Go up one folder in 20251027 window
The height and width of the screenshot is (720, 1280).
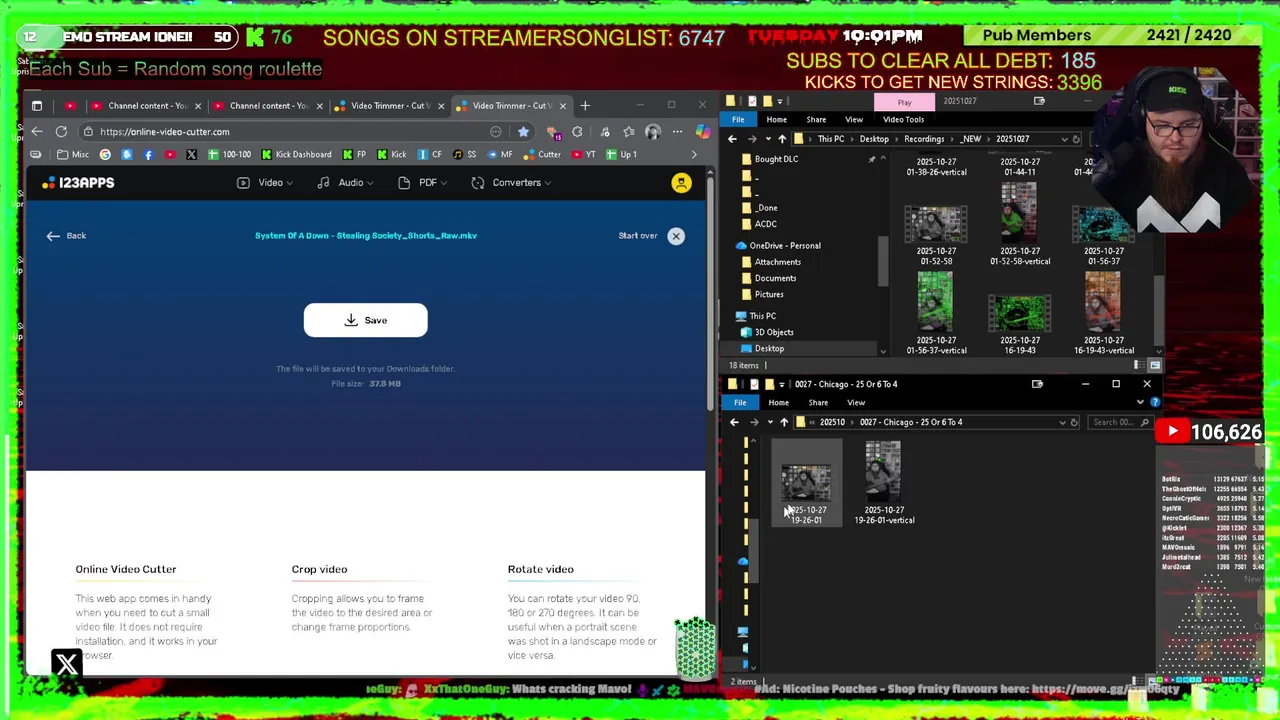click(782, 140)
